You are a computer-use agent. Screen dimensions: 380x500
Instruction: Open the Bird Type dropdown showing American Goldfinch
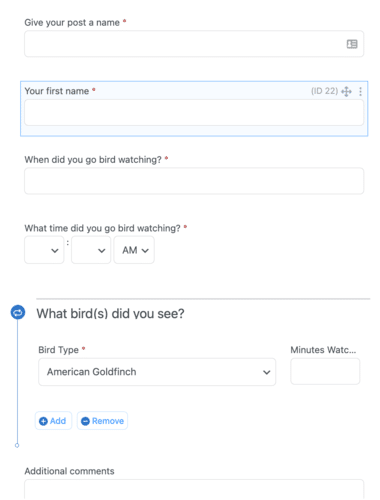(157, 372)
